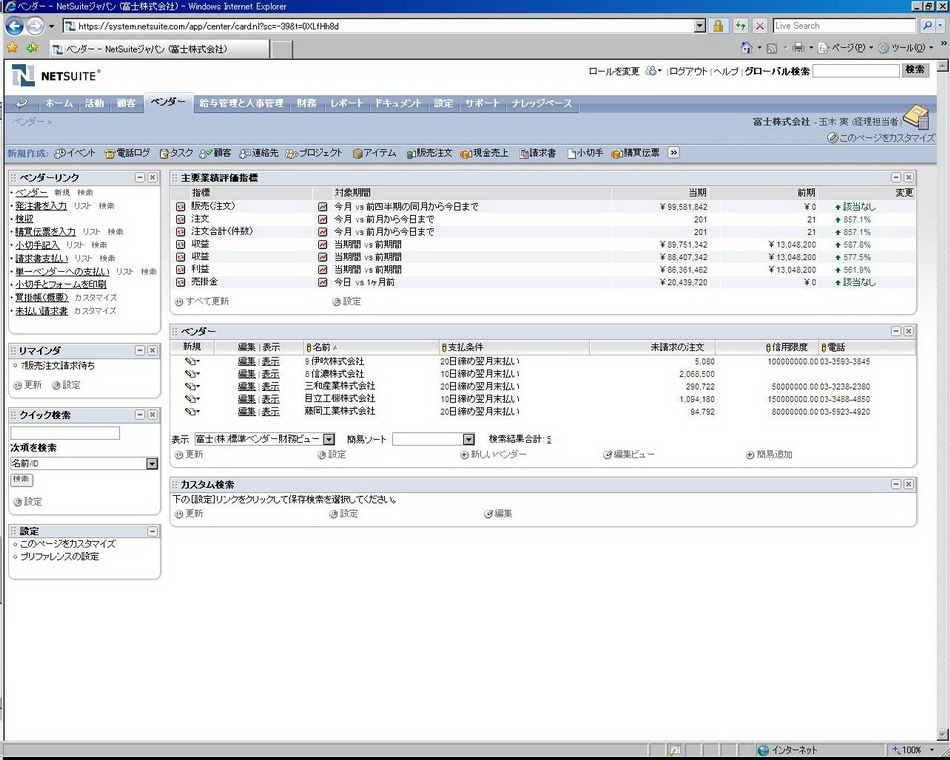Open the 給与管理と人事管理 tab

coord(241,104)
